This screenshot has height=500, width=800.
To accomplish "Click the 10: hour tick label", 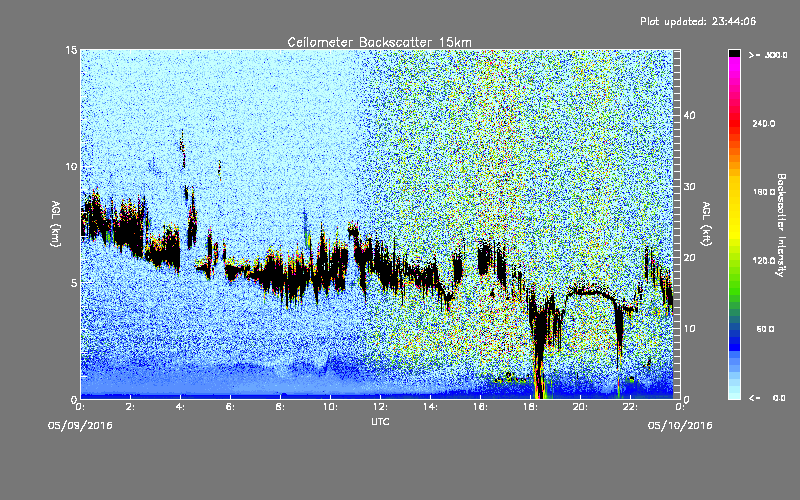I will [x=331, y=407].
